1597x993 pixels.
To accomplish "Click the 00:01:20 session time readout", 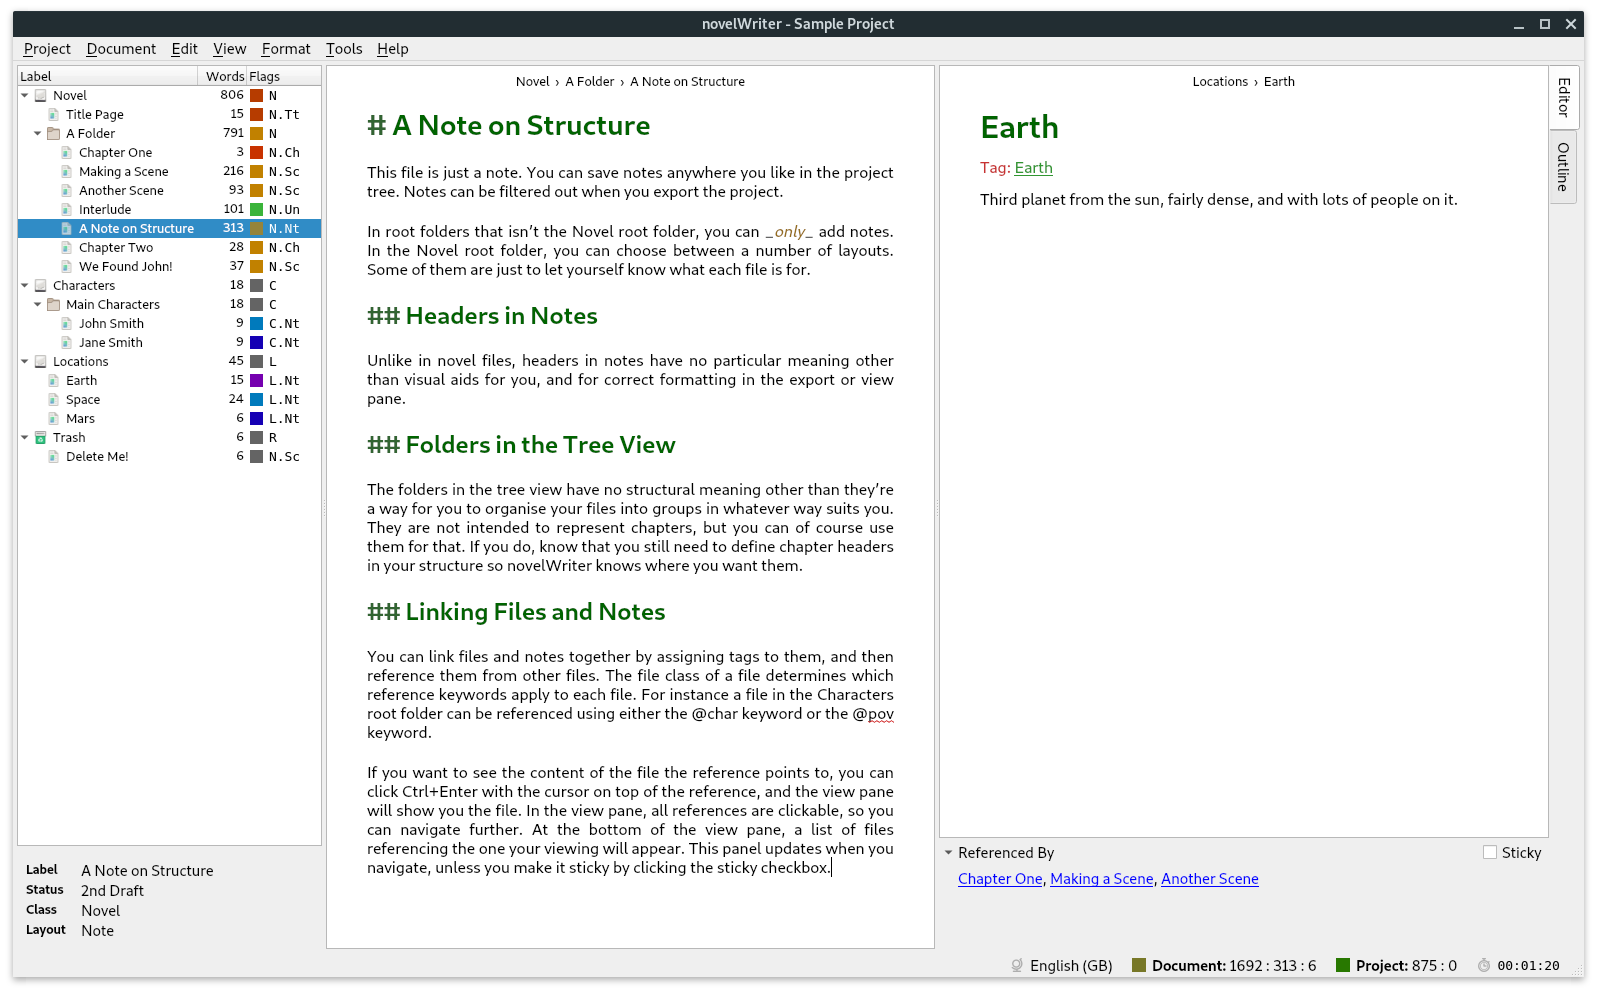I will tap(1528, 966).
